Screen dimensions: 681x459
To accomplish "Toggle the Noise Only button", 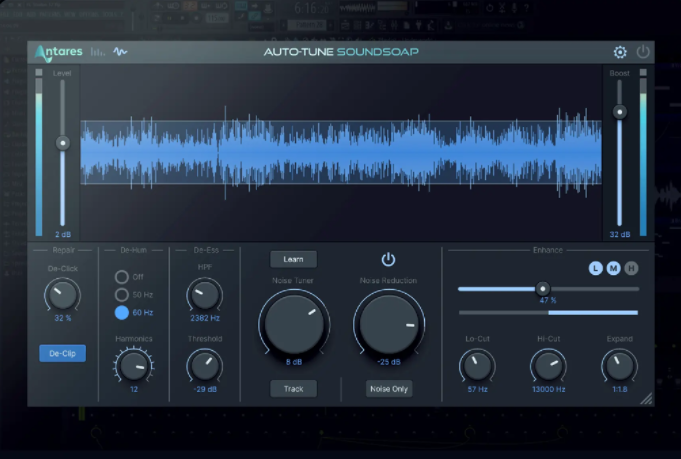I will pos(388,388).
